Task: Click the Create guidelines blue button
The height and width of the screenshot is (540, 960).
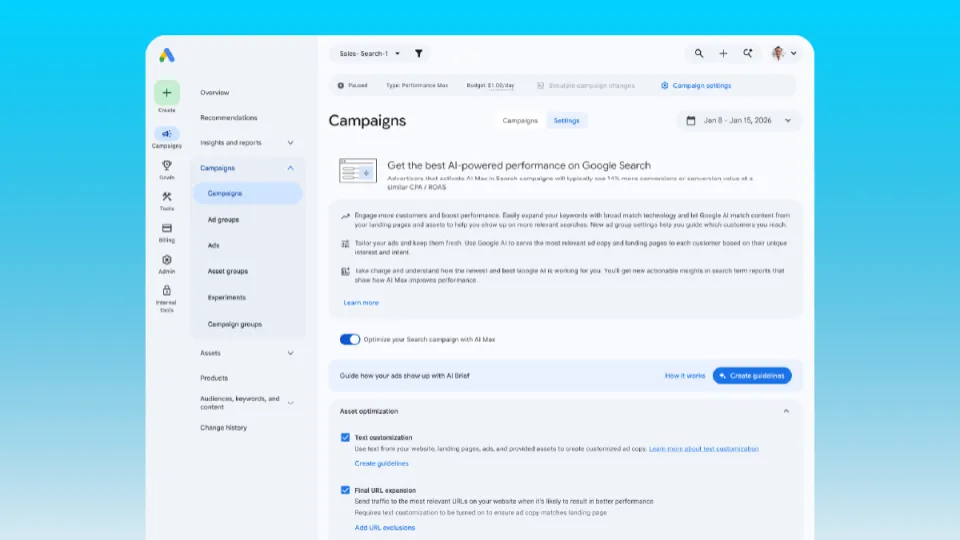Action: pos(752,376)
